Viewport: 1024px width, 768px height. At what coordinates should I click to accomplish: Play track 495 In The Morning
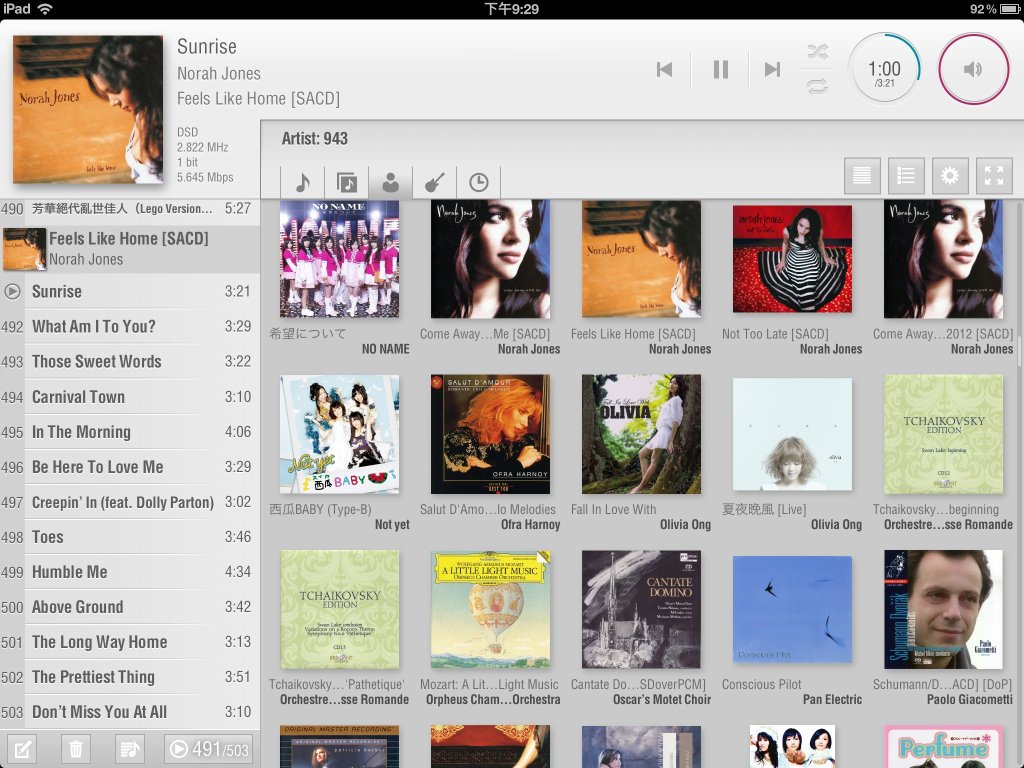130,432
